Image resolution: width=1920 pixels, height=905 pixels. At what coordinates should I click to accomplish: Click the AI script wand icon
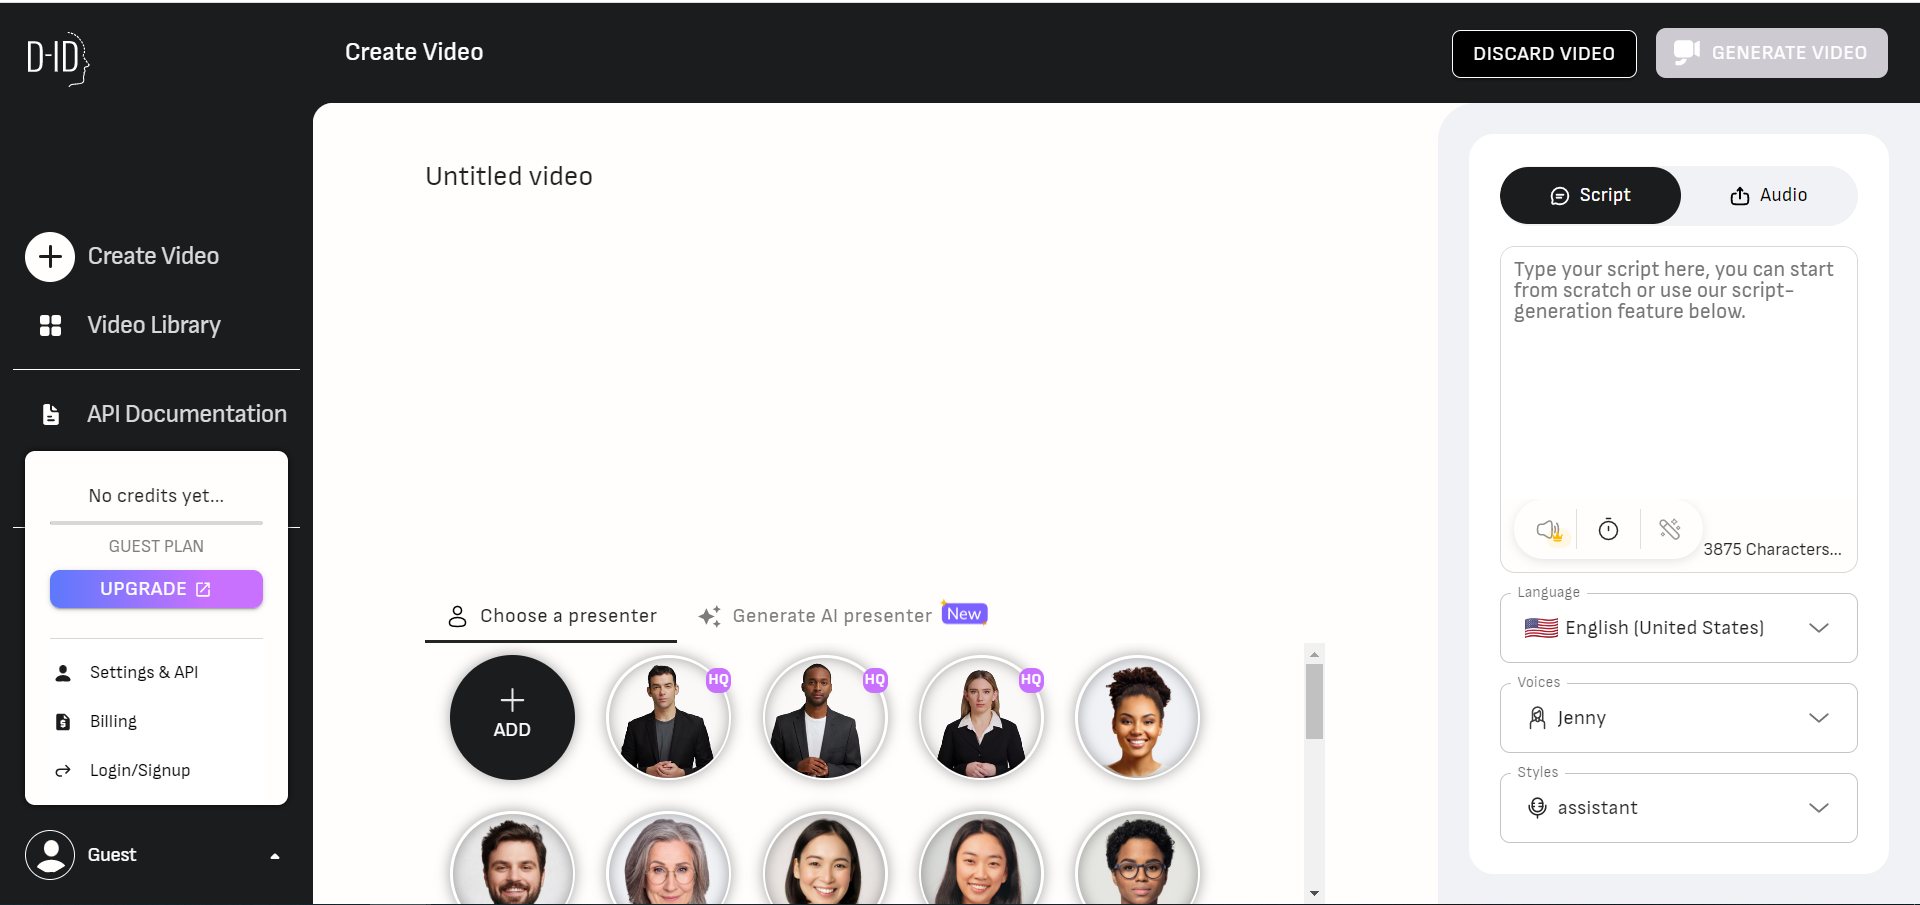pos(1669,529)
